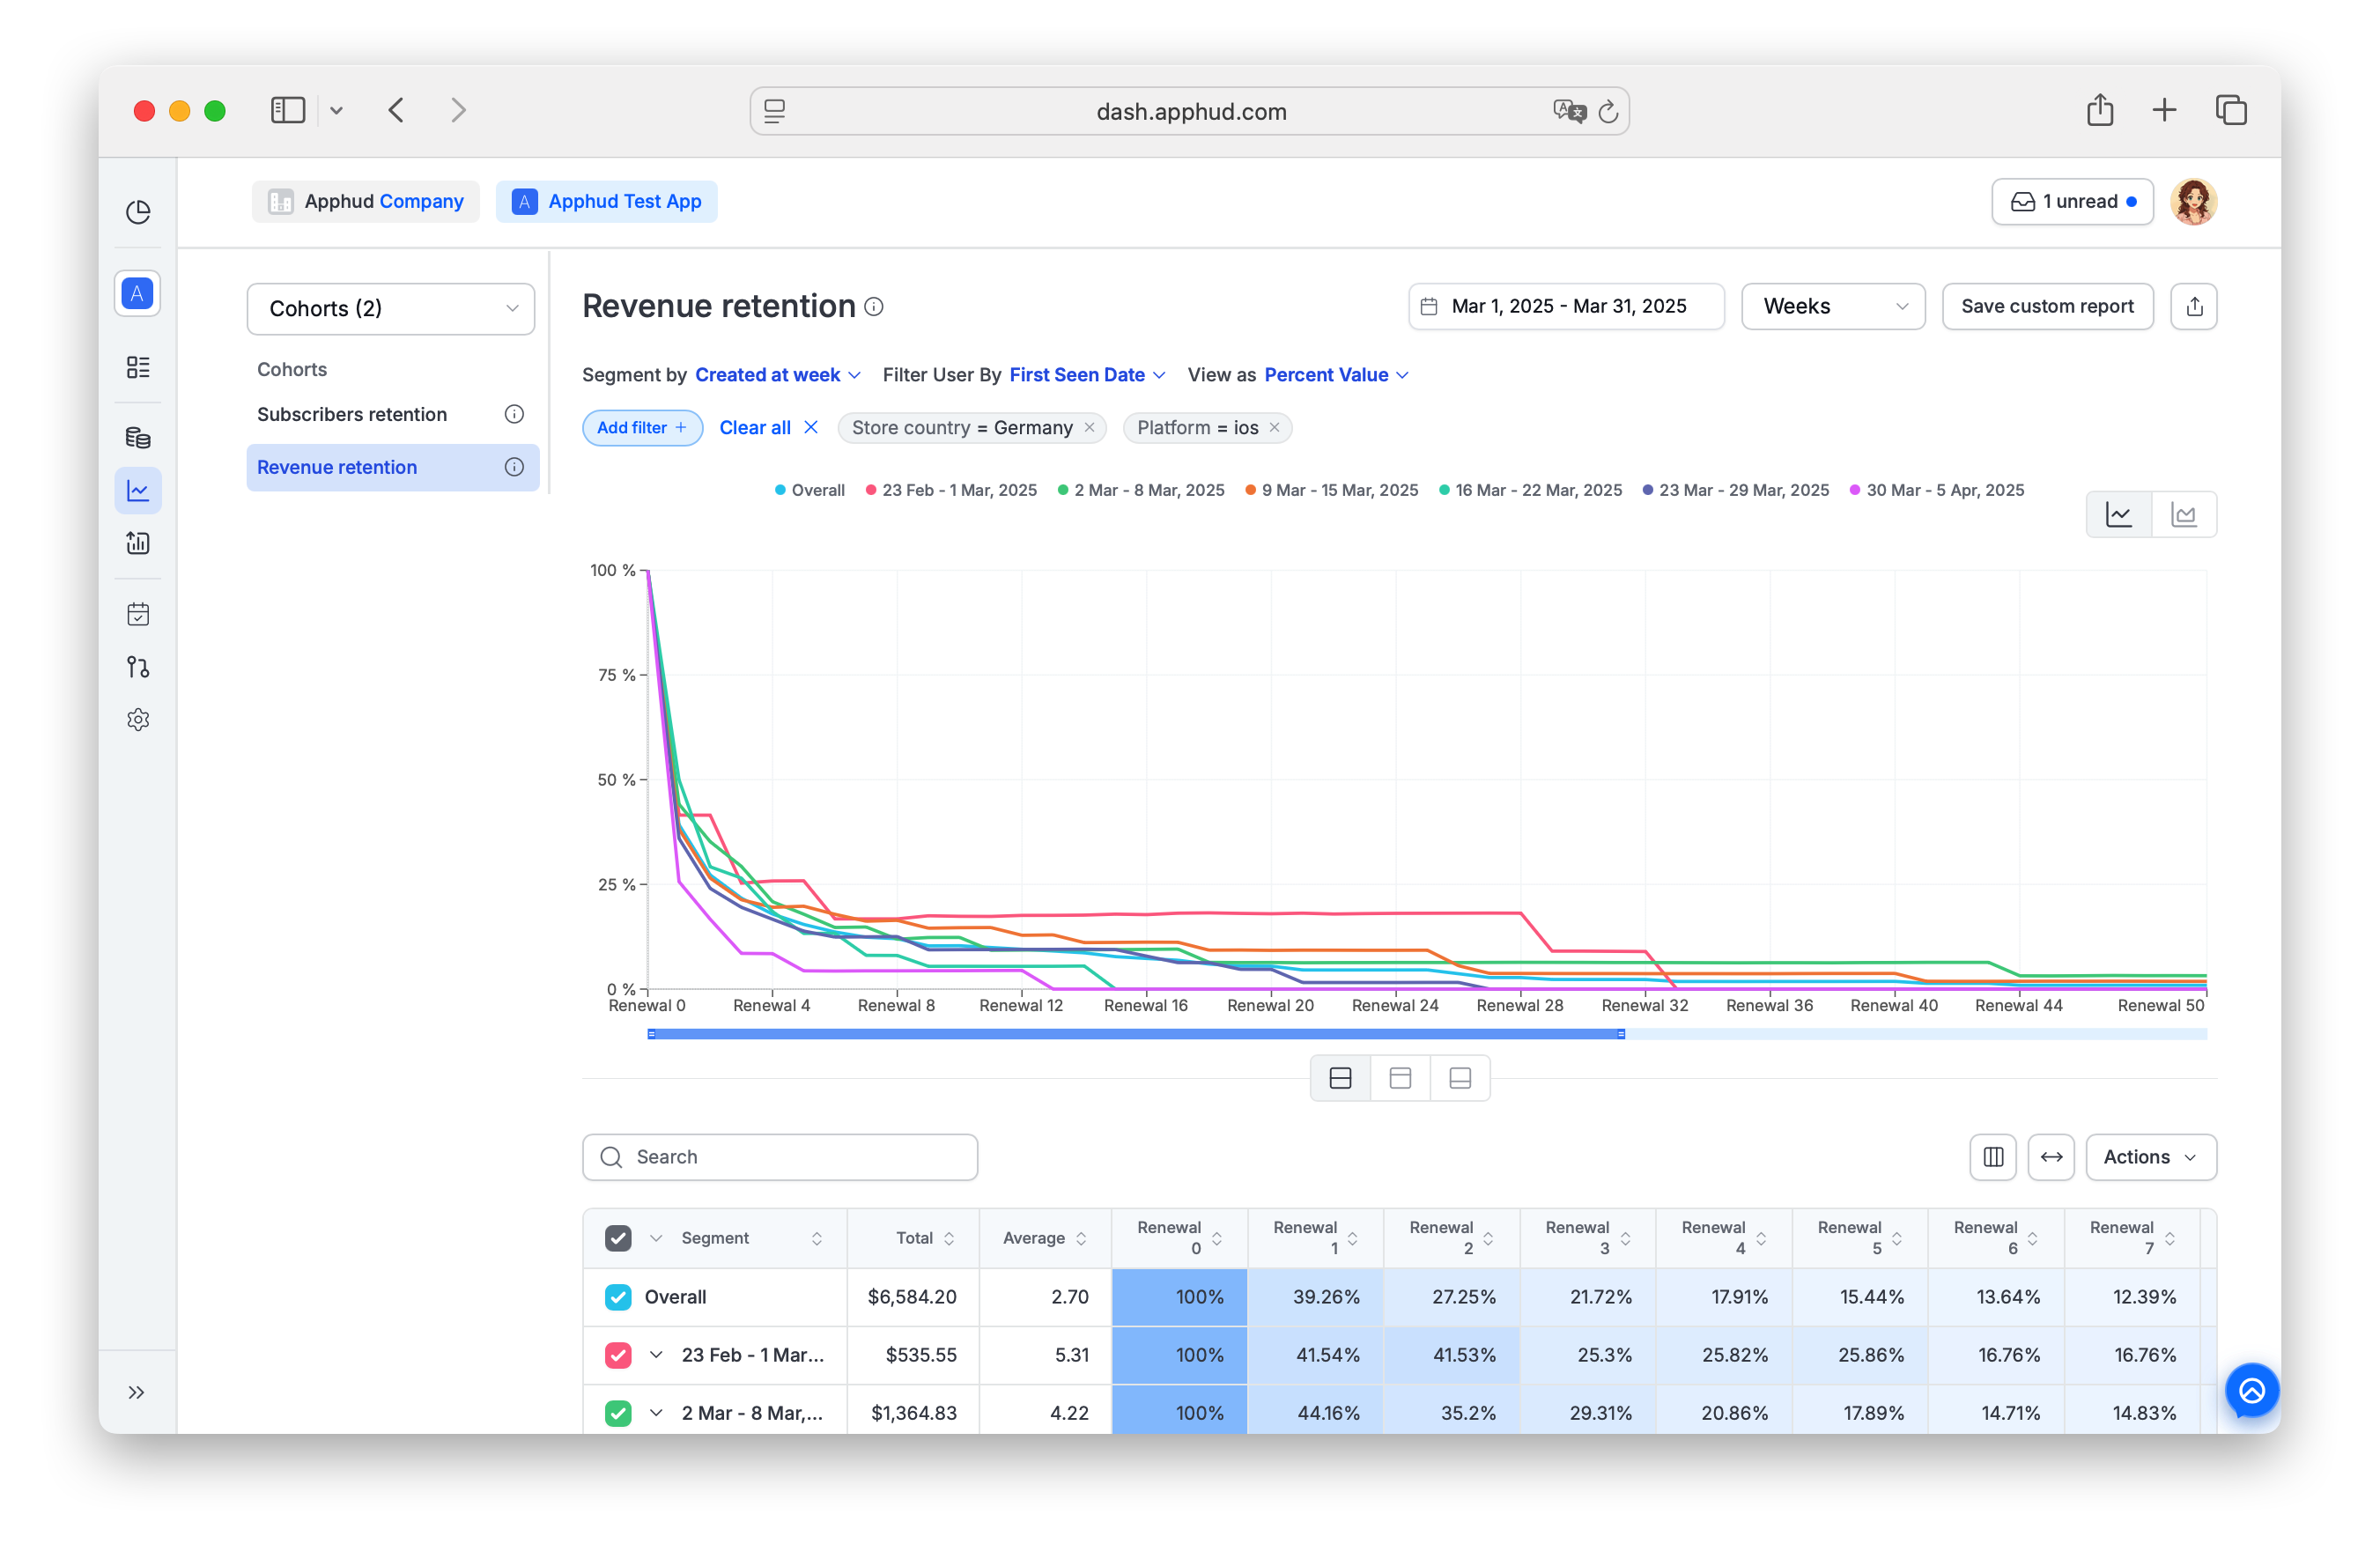The height and width of the screenshot is (1566, 2380).
Task: Open the Actions dropdown
Action: pyautogui.click(x=2151, y=1157)
